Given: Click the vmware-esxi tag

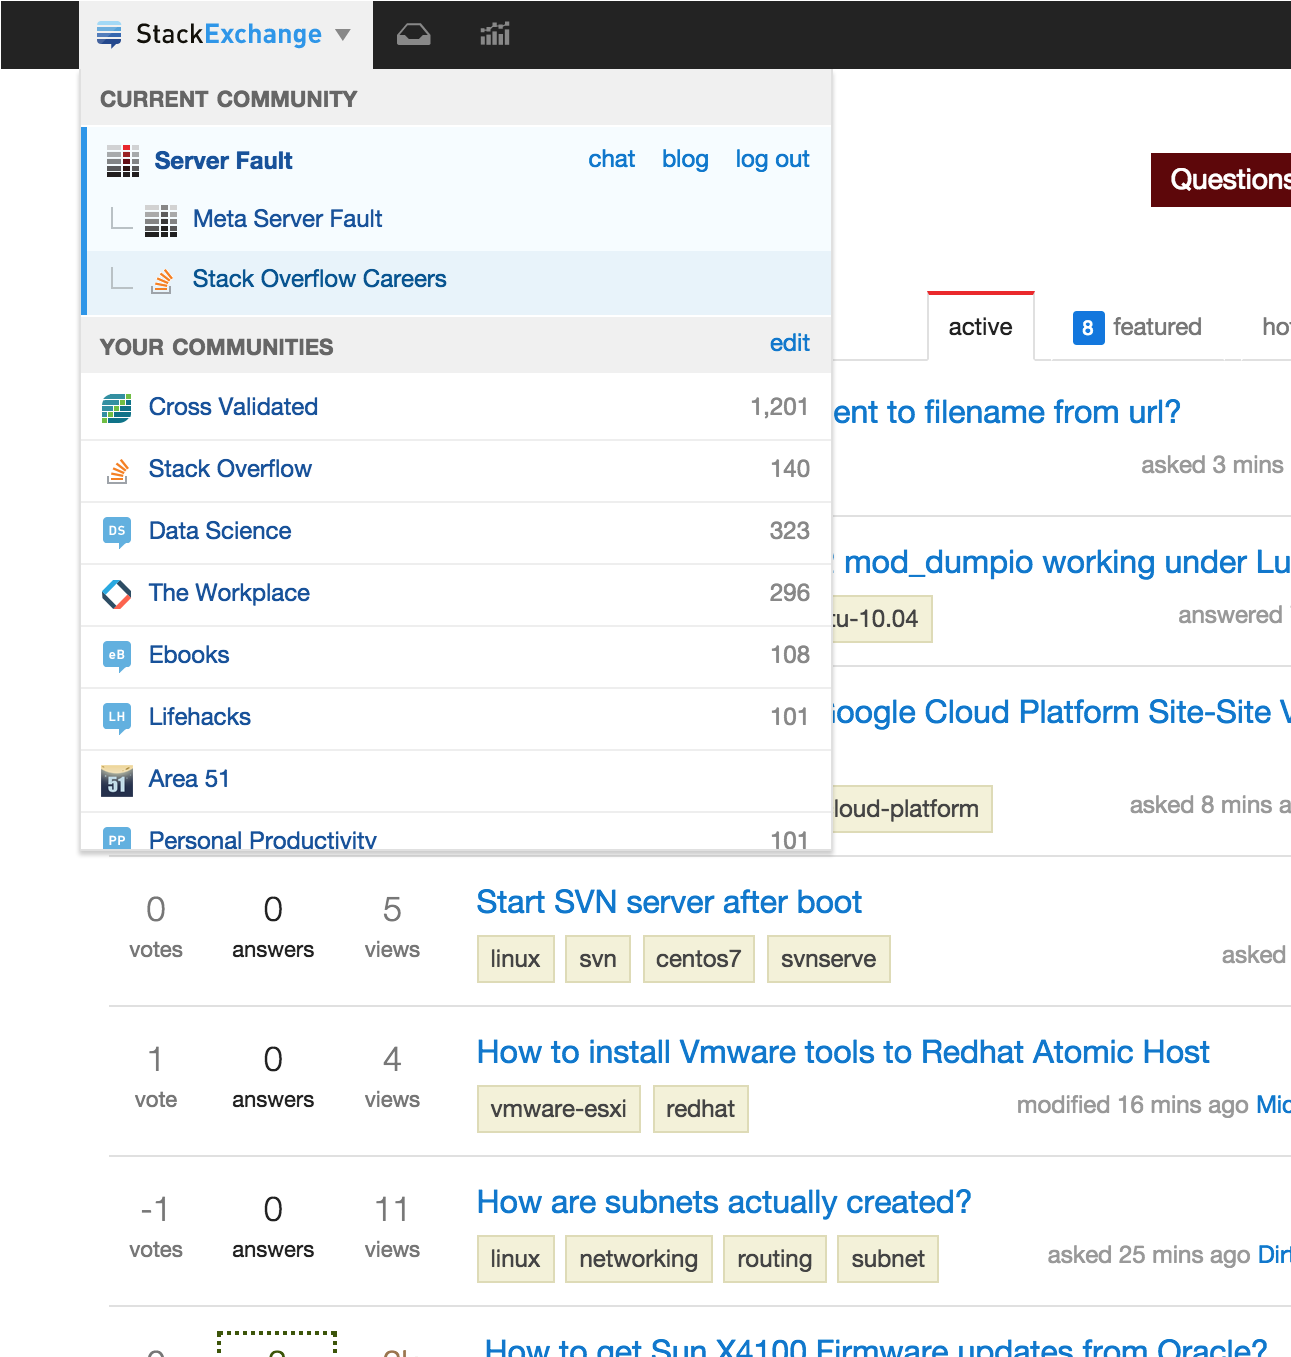Looking at the screenshot, I should point(558,1109).
